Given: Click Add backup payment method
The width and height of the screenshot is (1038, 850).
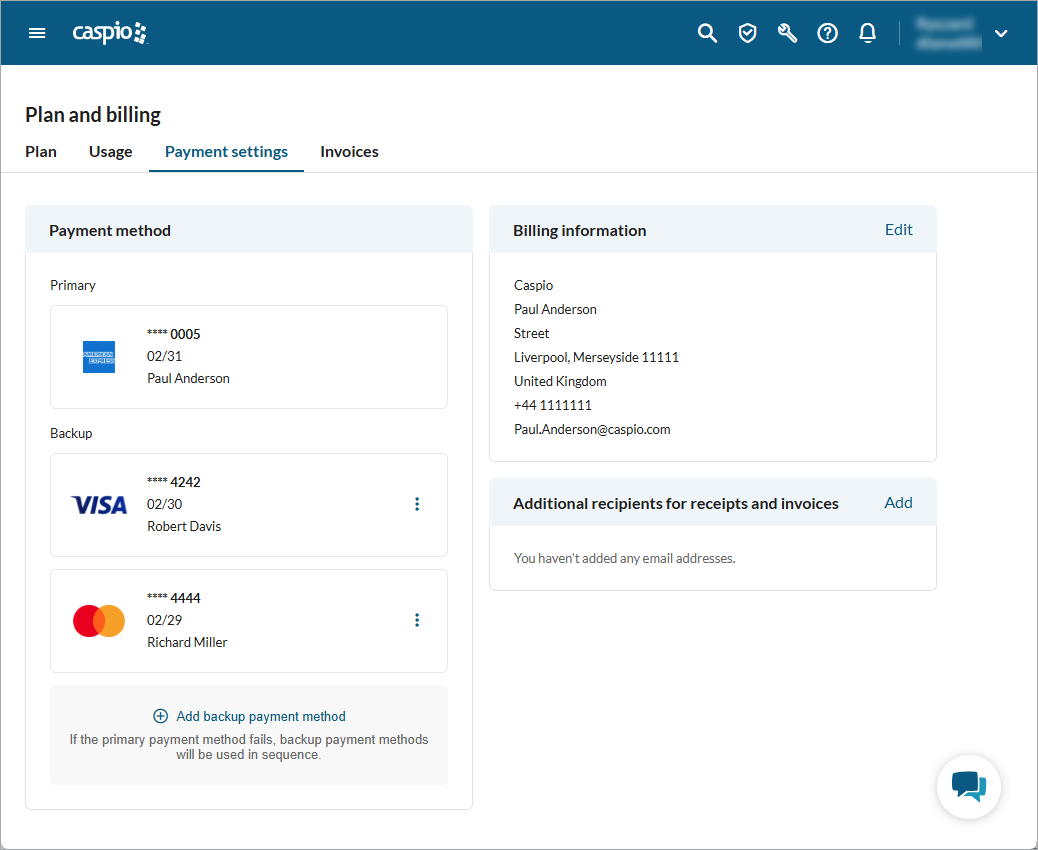Looking at the screenshot, I should coord(248,716).
